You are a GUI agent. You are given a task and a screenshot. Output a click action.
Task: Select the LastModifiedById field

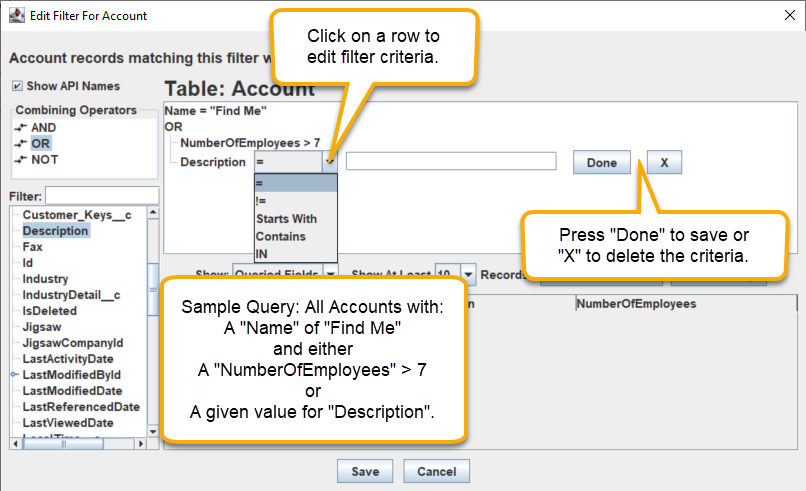(71, 375)
